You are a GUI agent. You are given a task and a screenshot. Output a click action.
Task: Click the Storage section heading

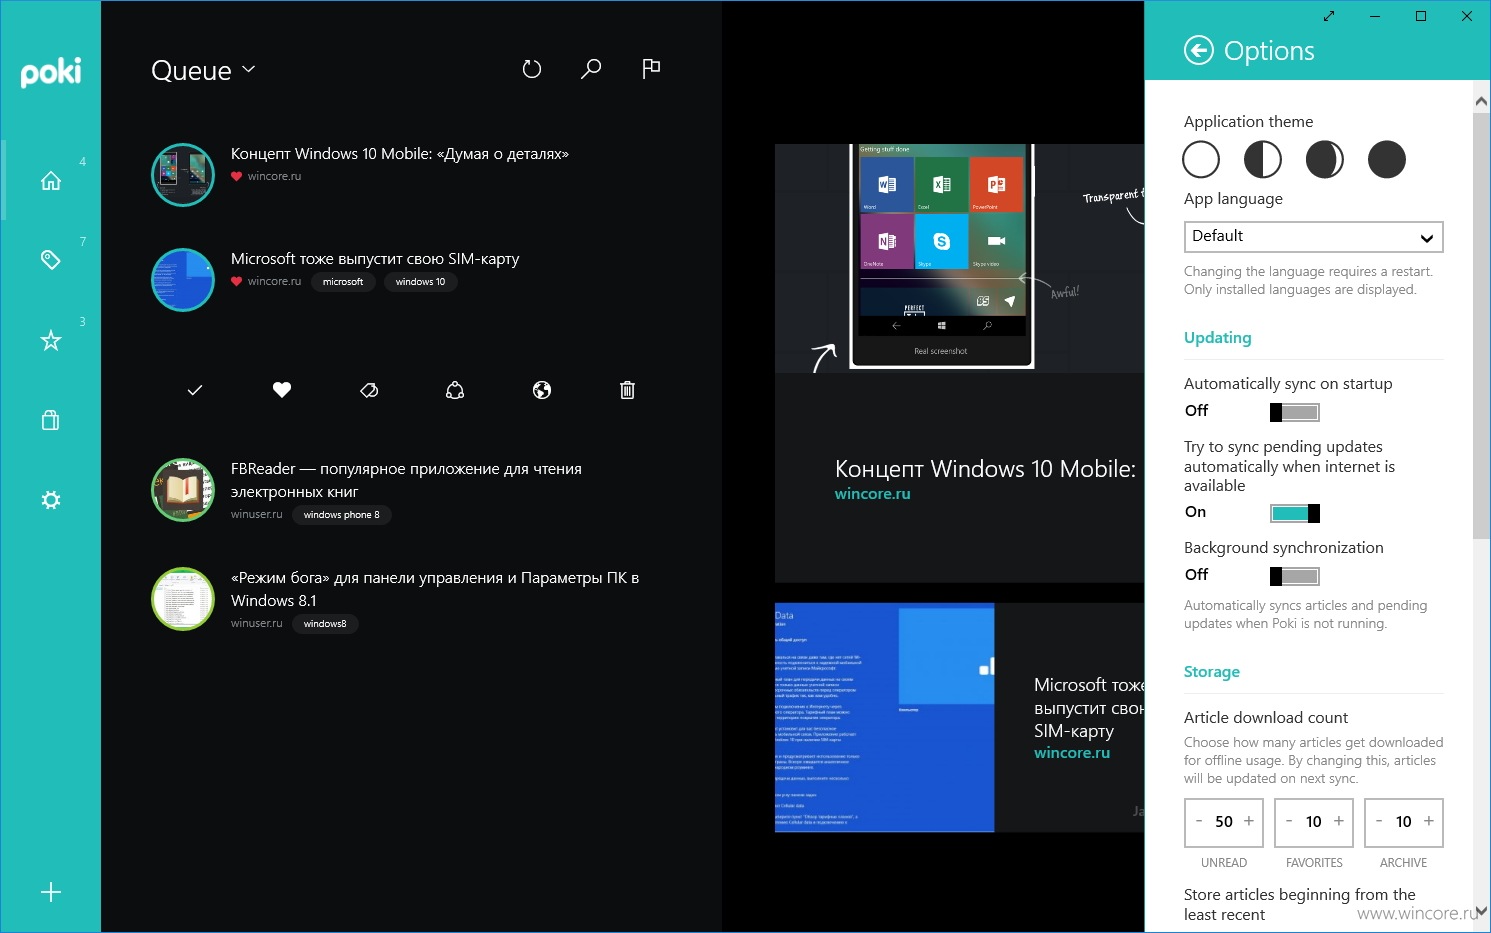[x=1212, y=672]
